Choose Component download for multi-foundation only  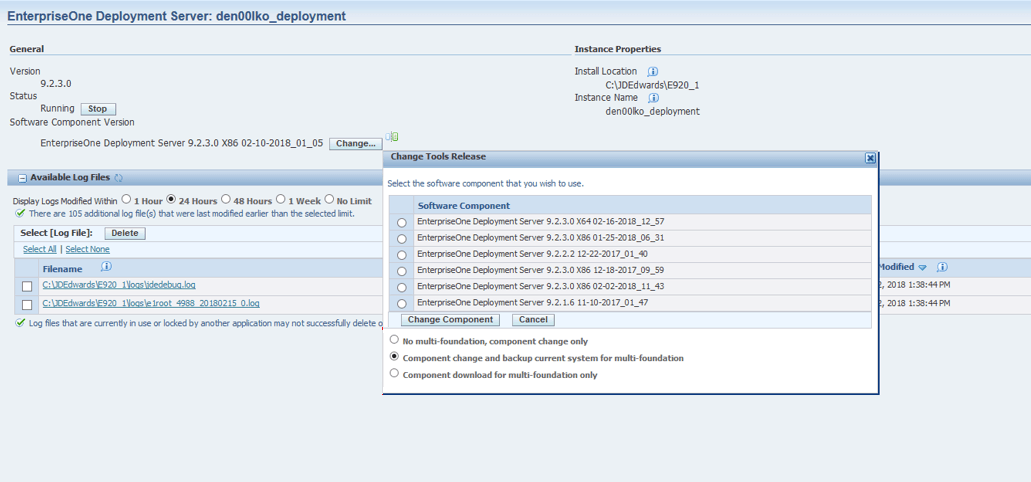coord(394,373)
